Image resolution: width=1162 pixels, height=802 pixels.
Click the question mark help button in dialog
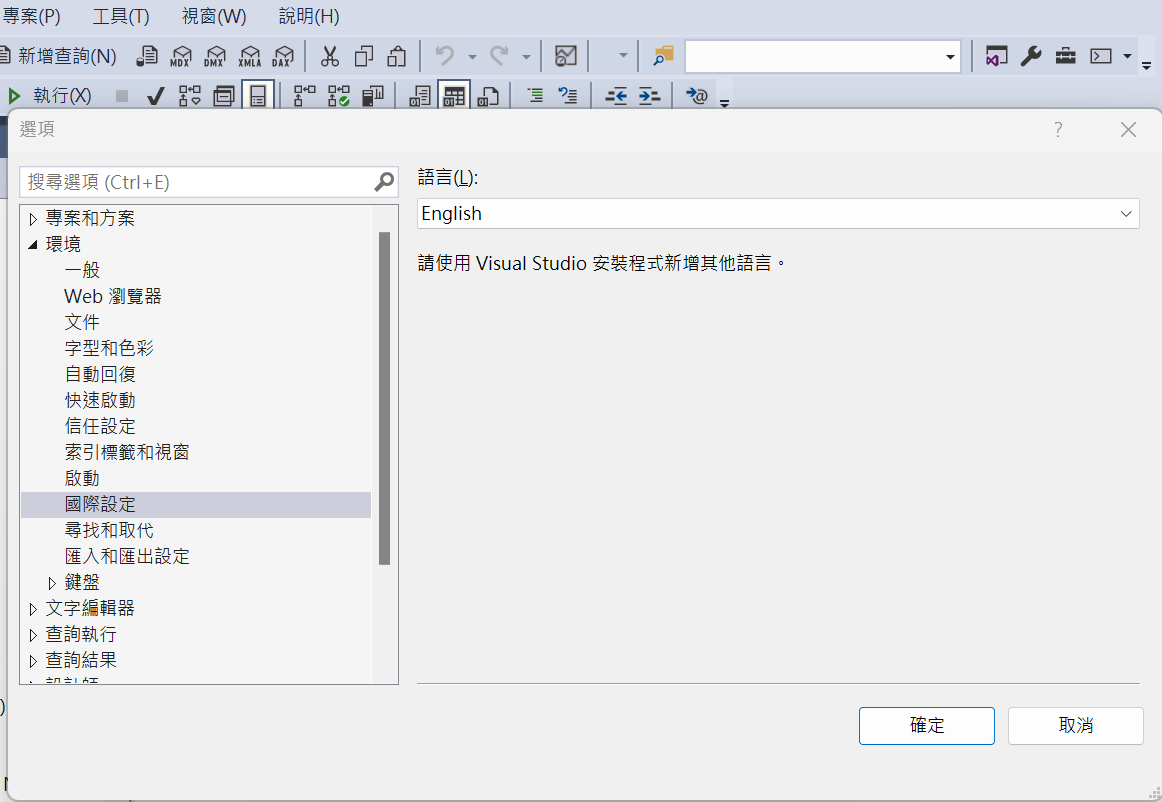(1058, 130)
